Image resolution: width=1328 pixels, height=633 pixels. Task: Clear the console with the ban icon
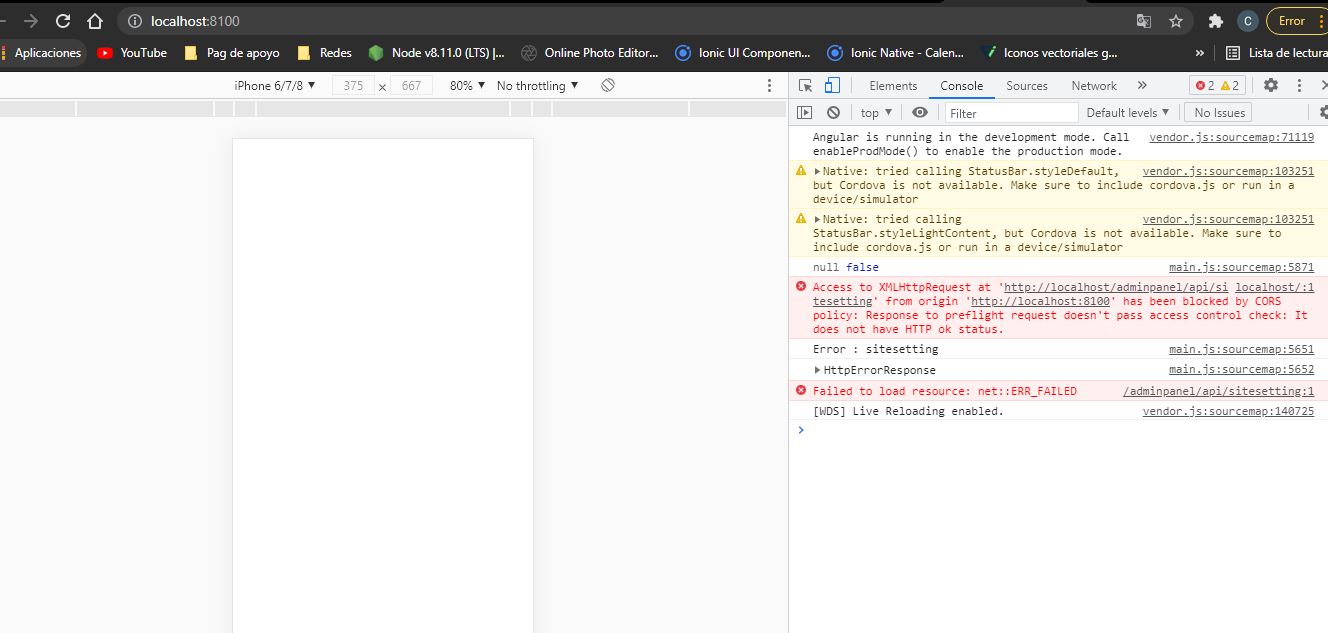[833, 113]
